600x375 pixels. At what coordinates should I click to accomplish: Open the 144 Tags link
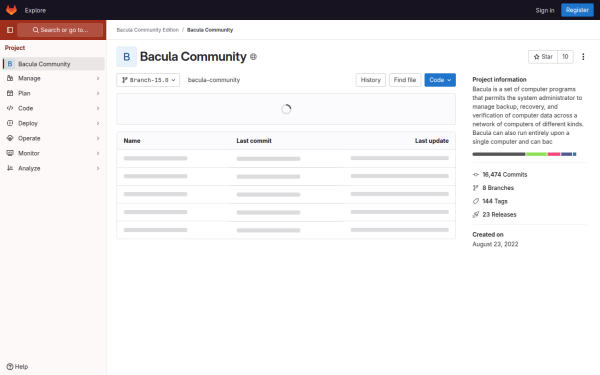point(495,201)
